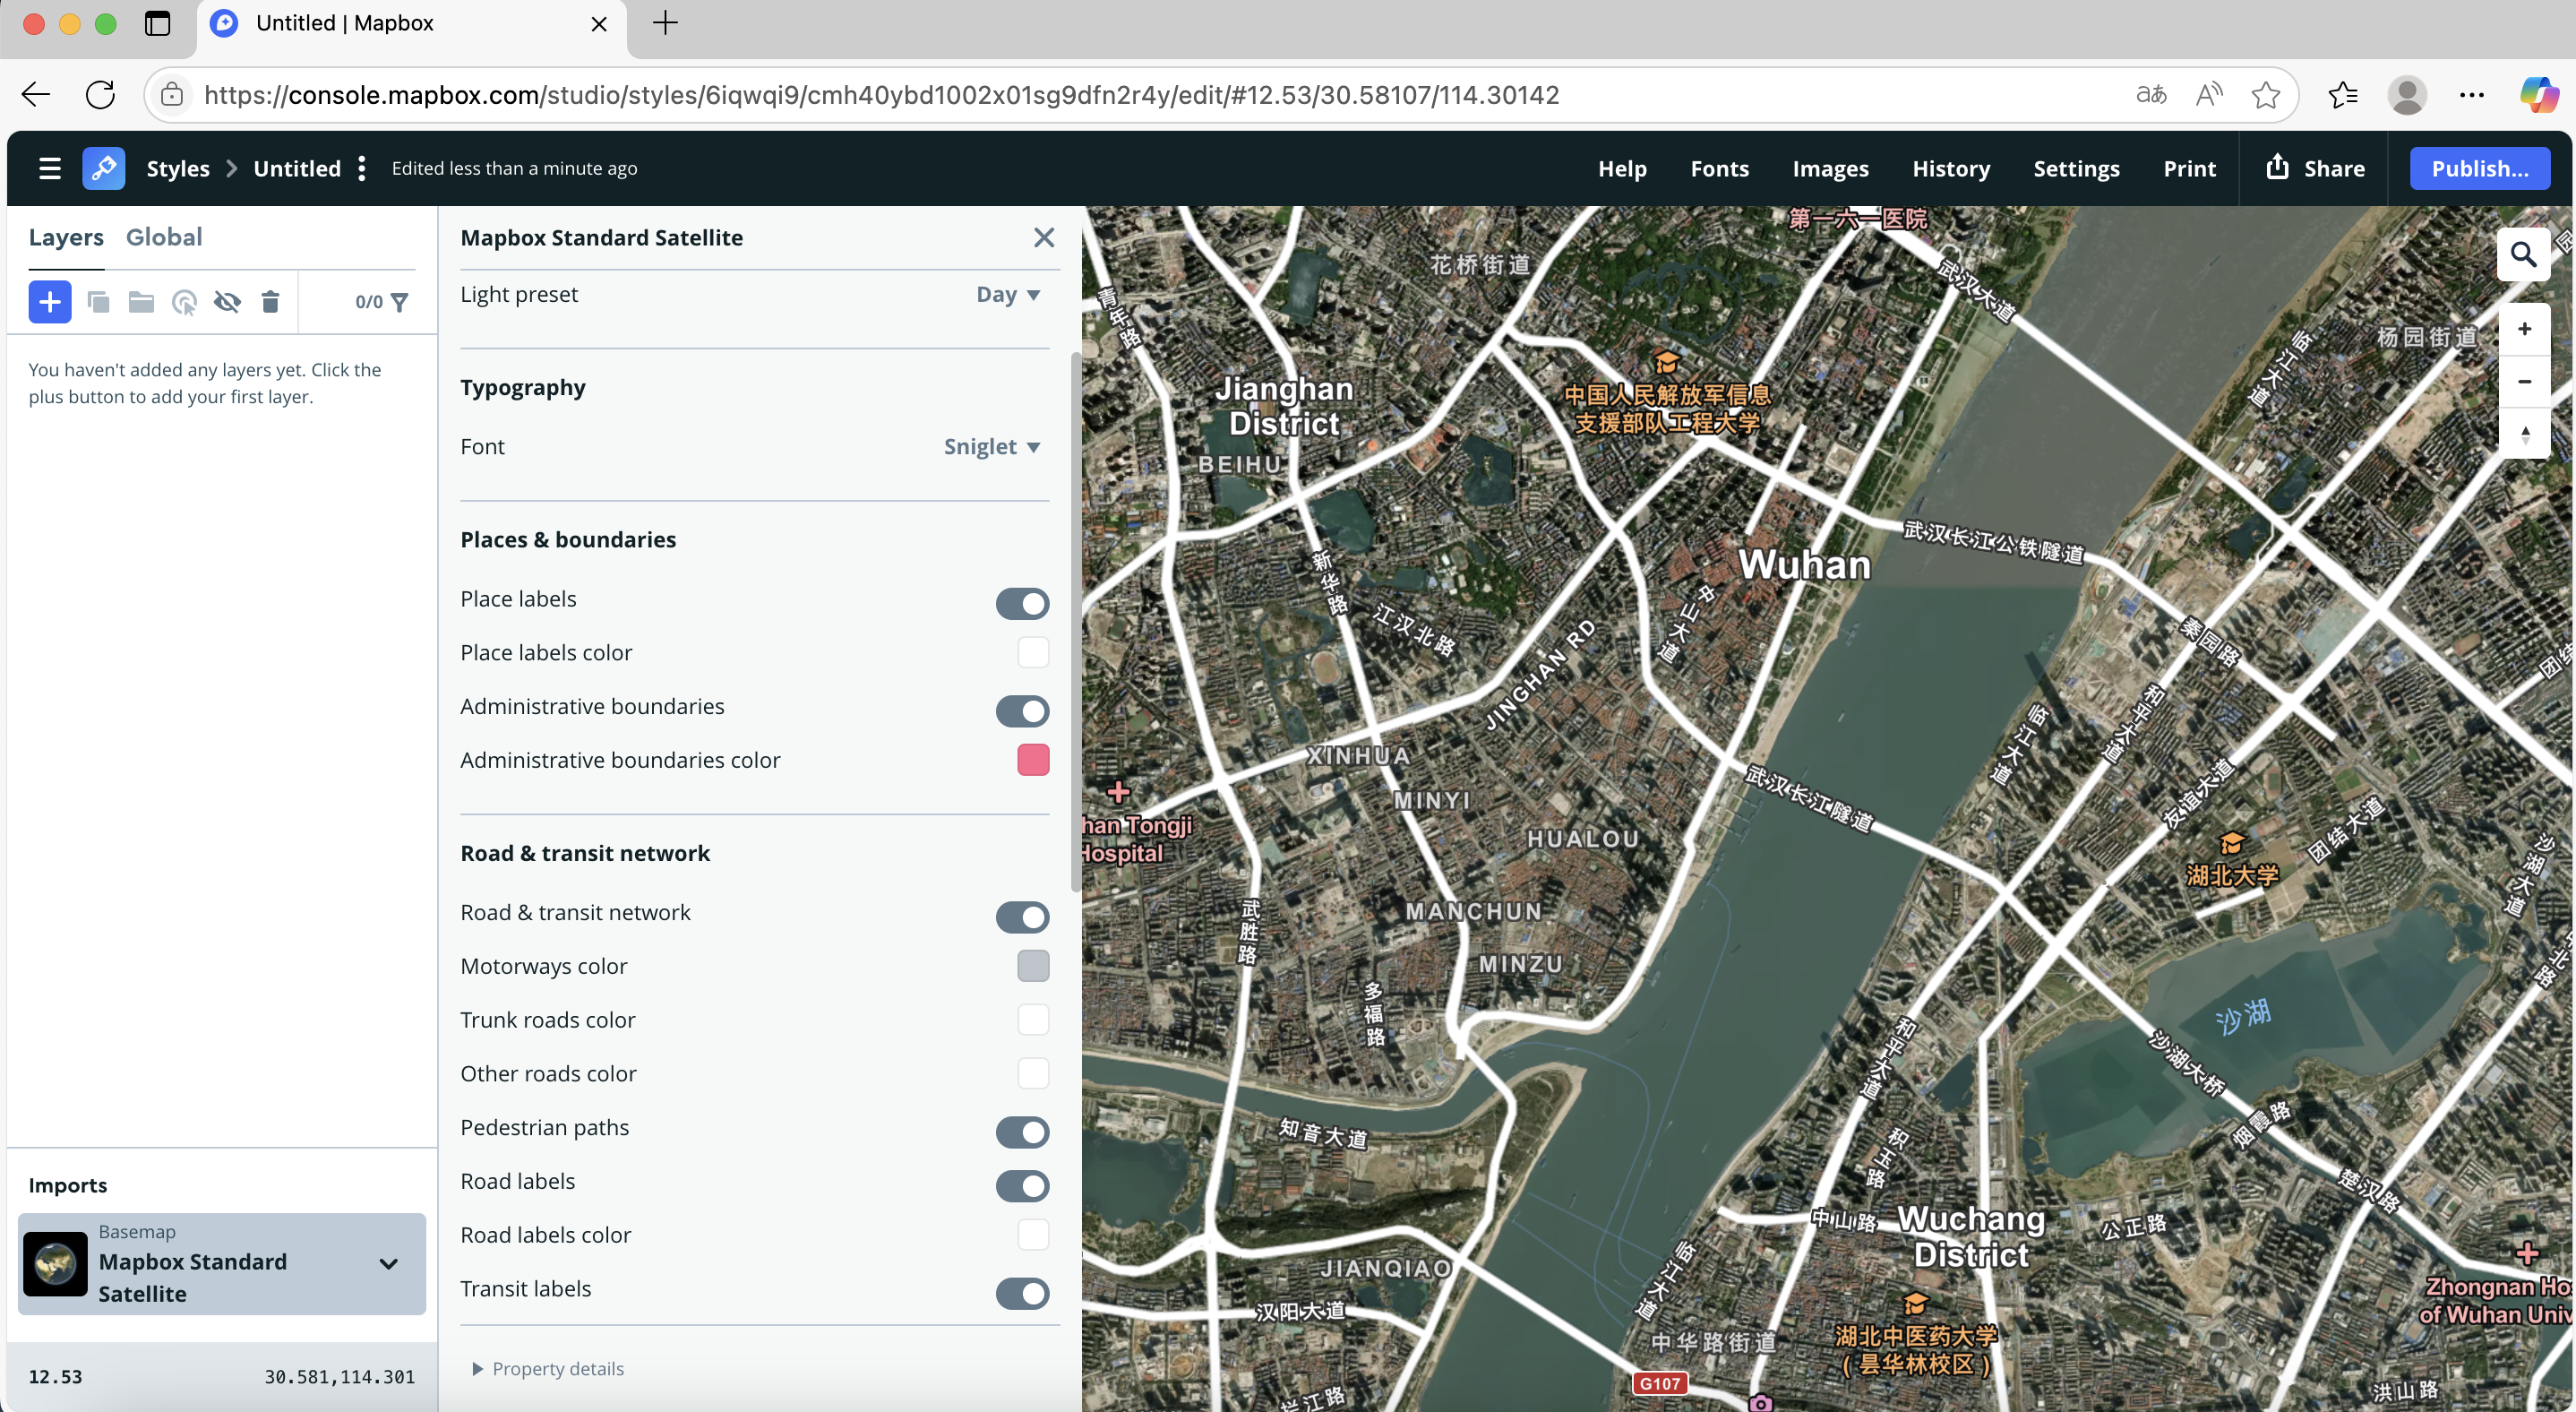
Task: Select map features with the cursor tool
Action: 184,301
